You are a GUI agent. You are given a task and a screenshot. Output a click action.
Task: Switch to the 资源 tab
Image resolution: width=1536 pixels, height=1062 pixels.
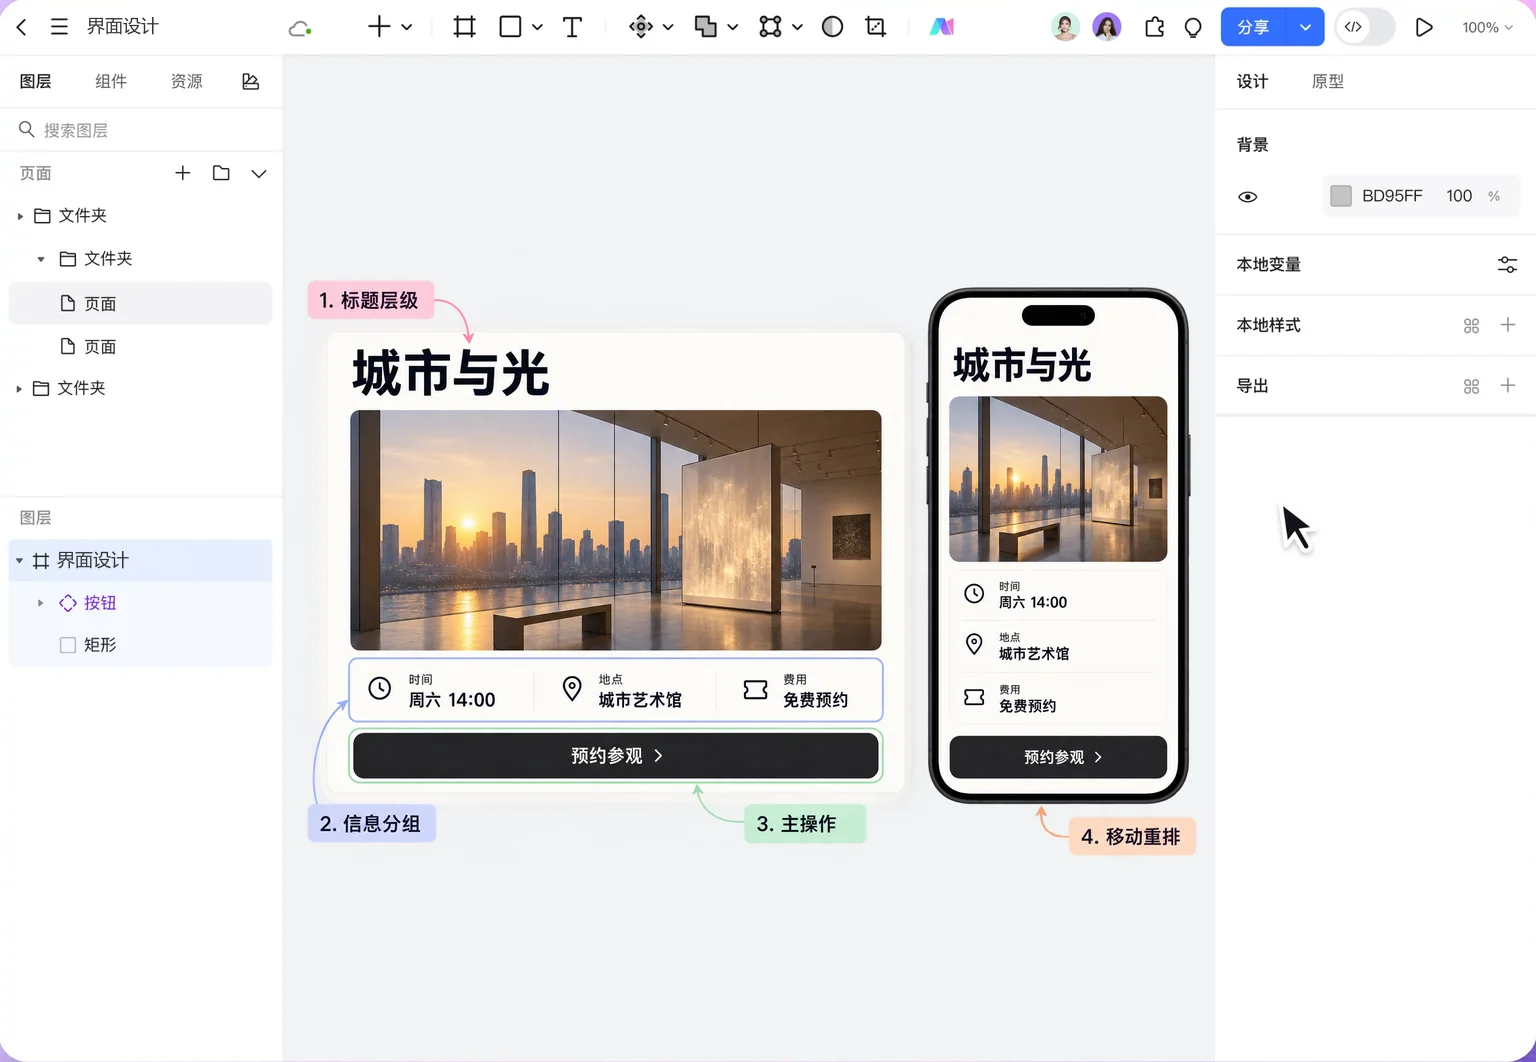click(186, 81)
